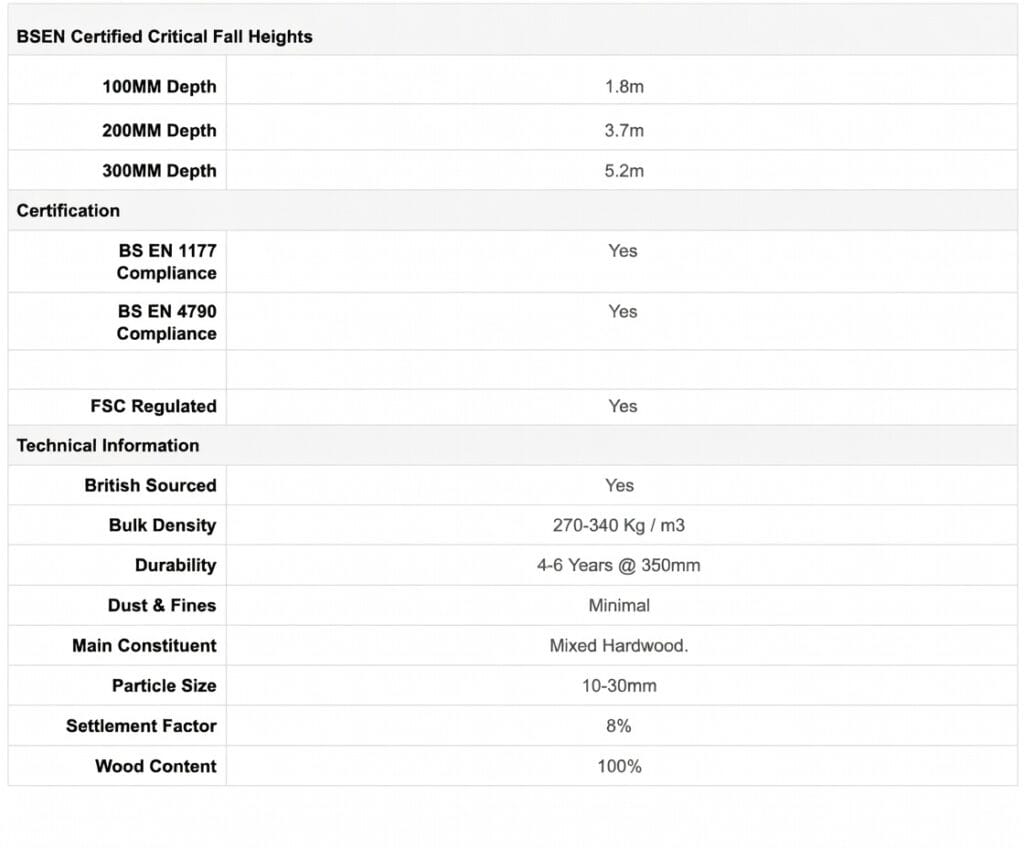Viewport: 1024px width, 848px height.
Task: Click the FSC Regulated row label
Action: 153,406
